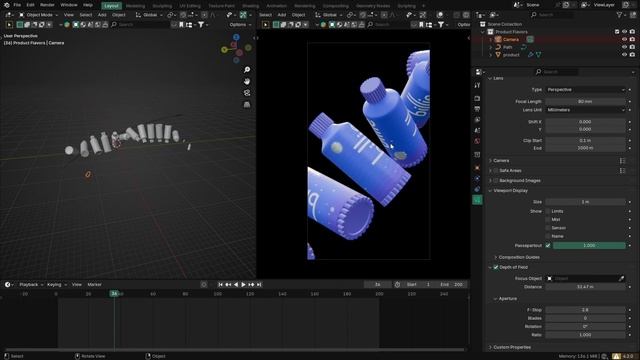Disable the Passepartout checkbox
The image size is (640, 360).
(548, 246)
